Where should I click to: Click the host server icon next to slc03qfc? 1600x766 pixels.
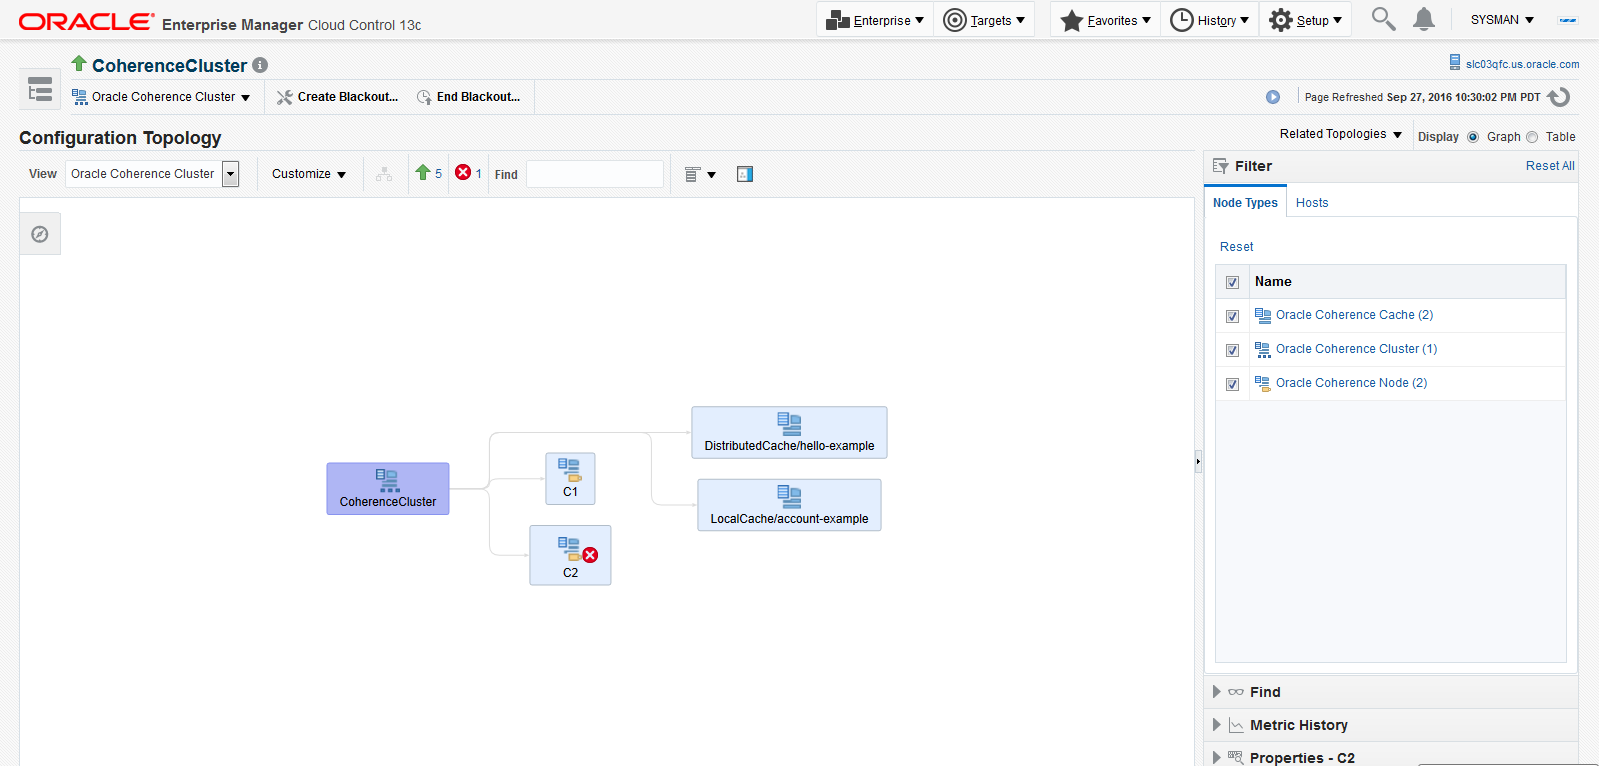point(1455,62)
